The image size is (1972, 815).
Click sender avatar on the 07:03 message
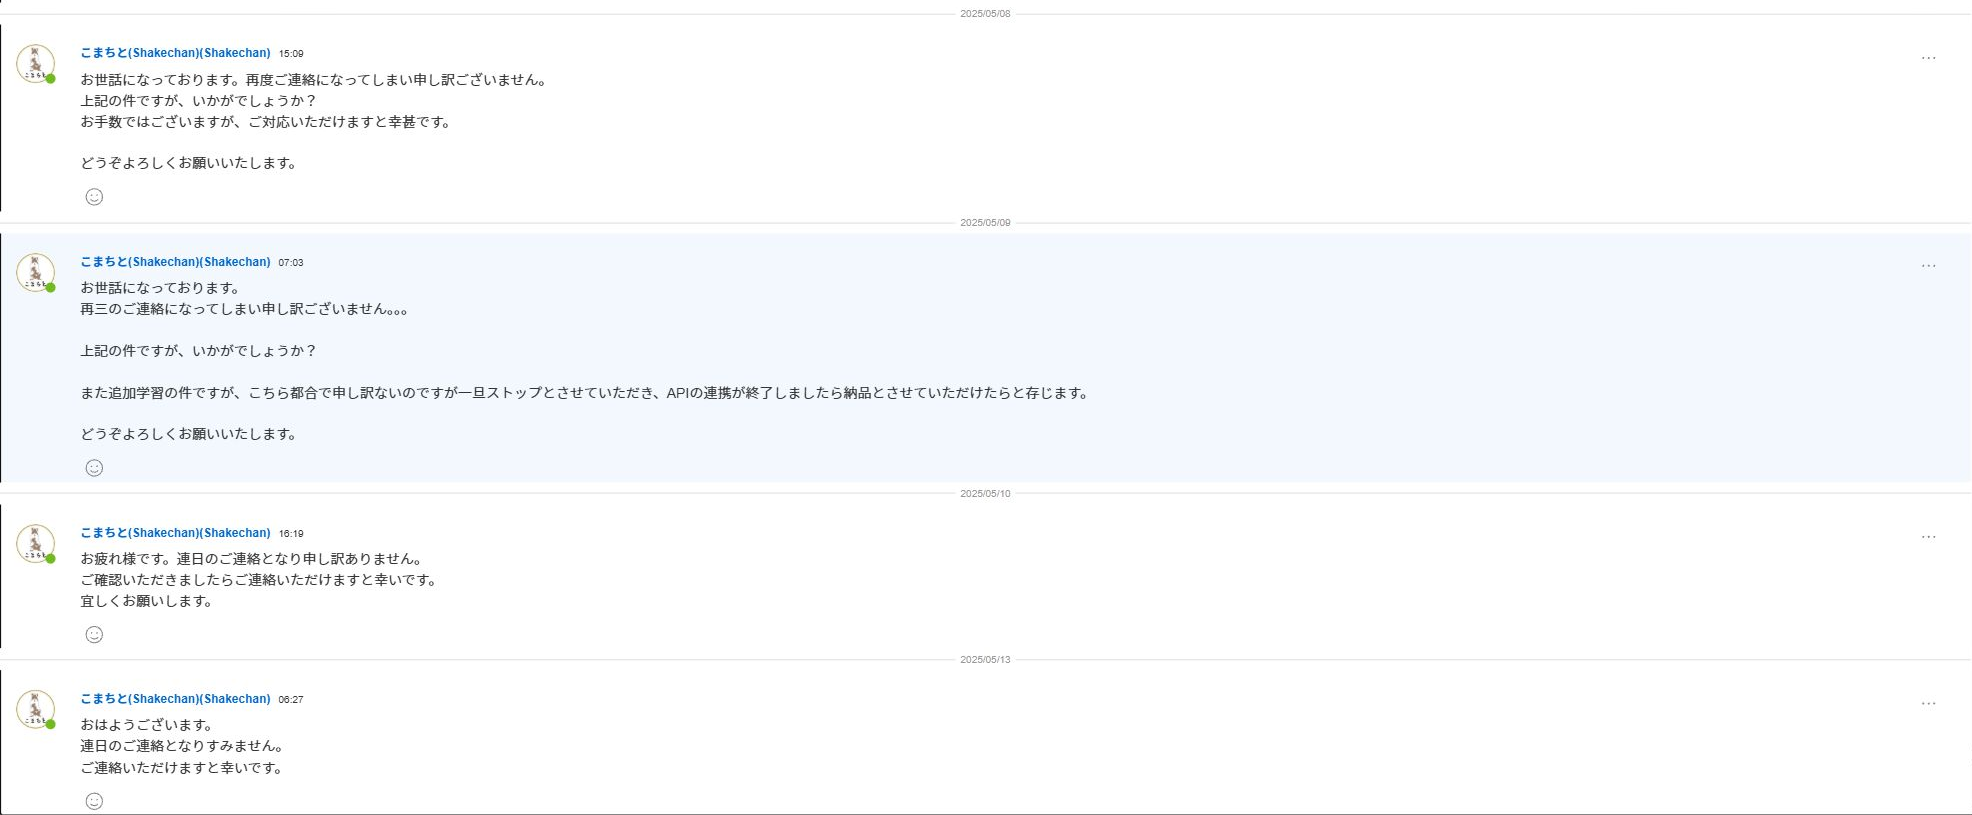pos(35,272)
